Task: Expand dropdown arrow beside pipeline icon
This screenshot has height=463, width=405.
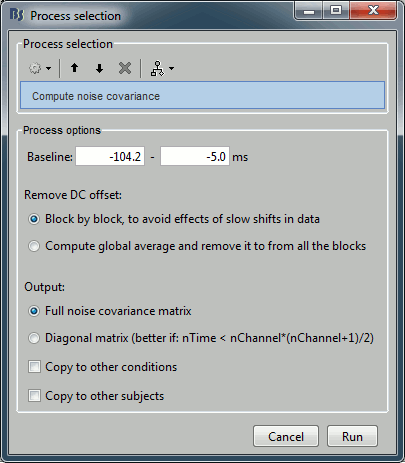Action: point(171,69)
